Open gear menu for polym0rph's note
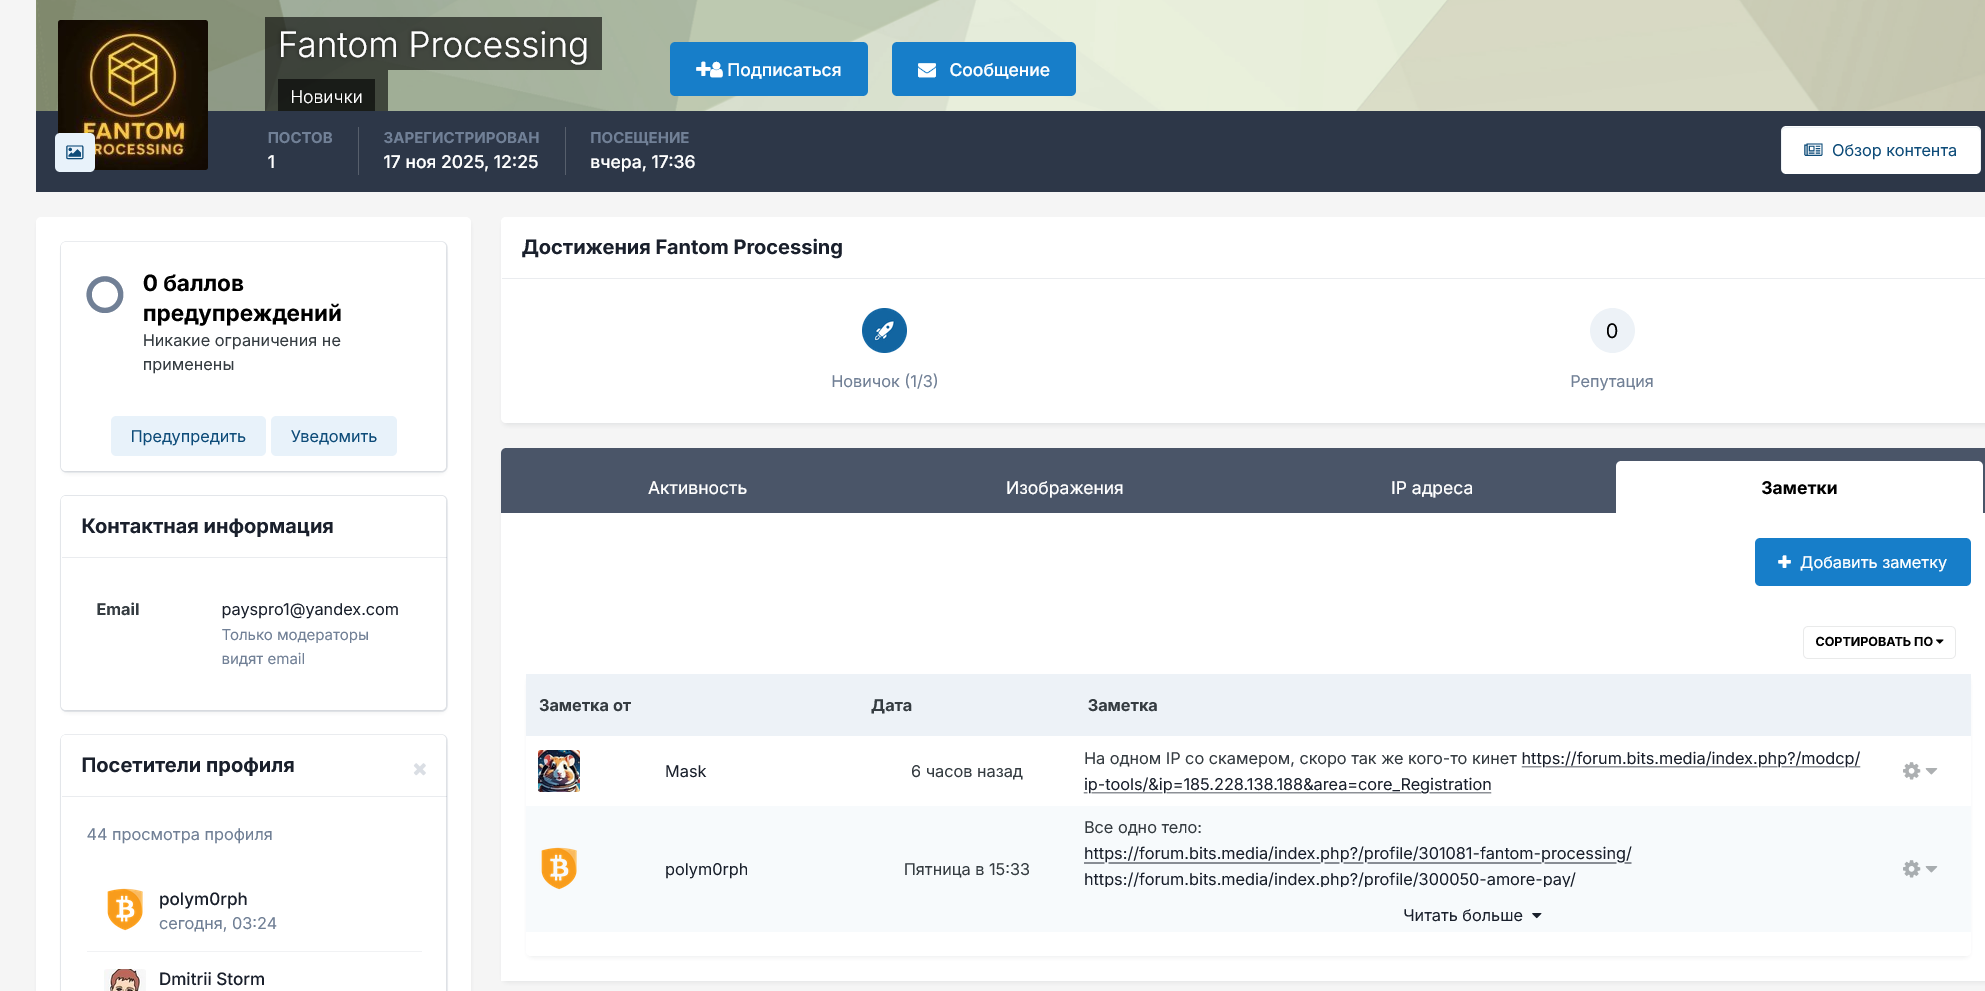This screenshot has width=1985, height=991. click(1918, 869)
